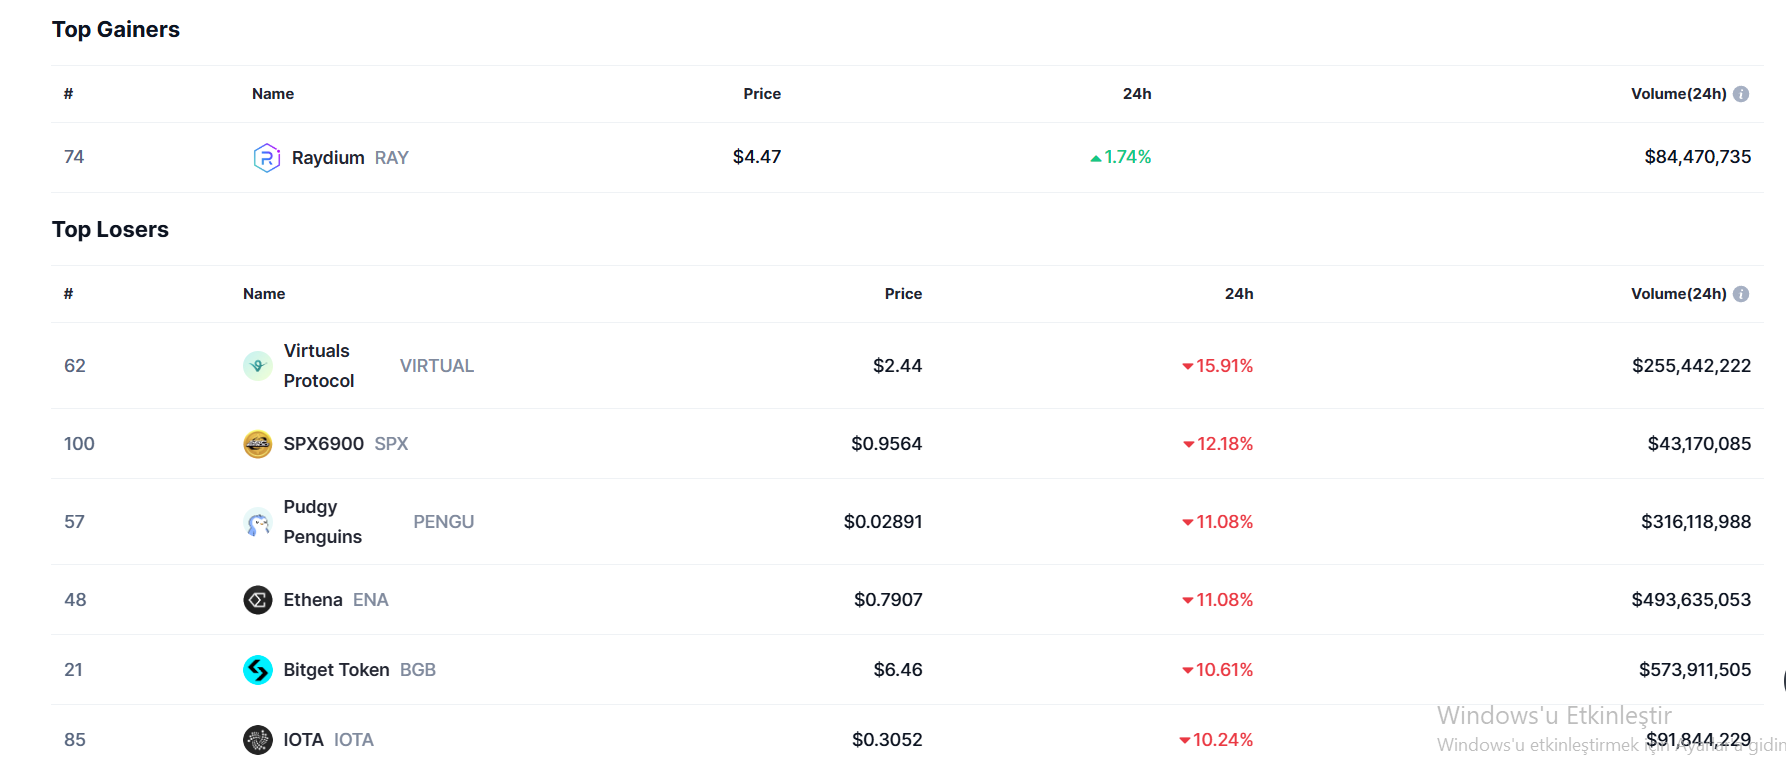
Task: Click the Bitget Token logo icon
Action: pyautogui.click(x=258, y=670)
